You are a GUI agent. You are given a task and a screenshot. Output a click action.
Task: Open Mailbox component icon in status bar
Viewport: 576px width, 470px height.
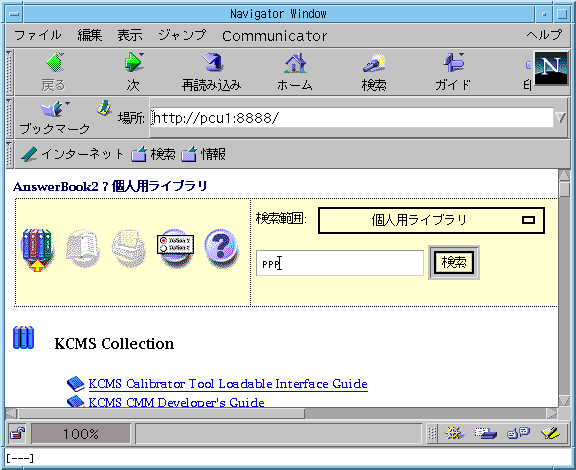[485, 434]
